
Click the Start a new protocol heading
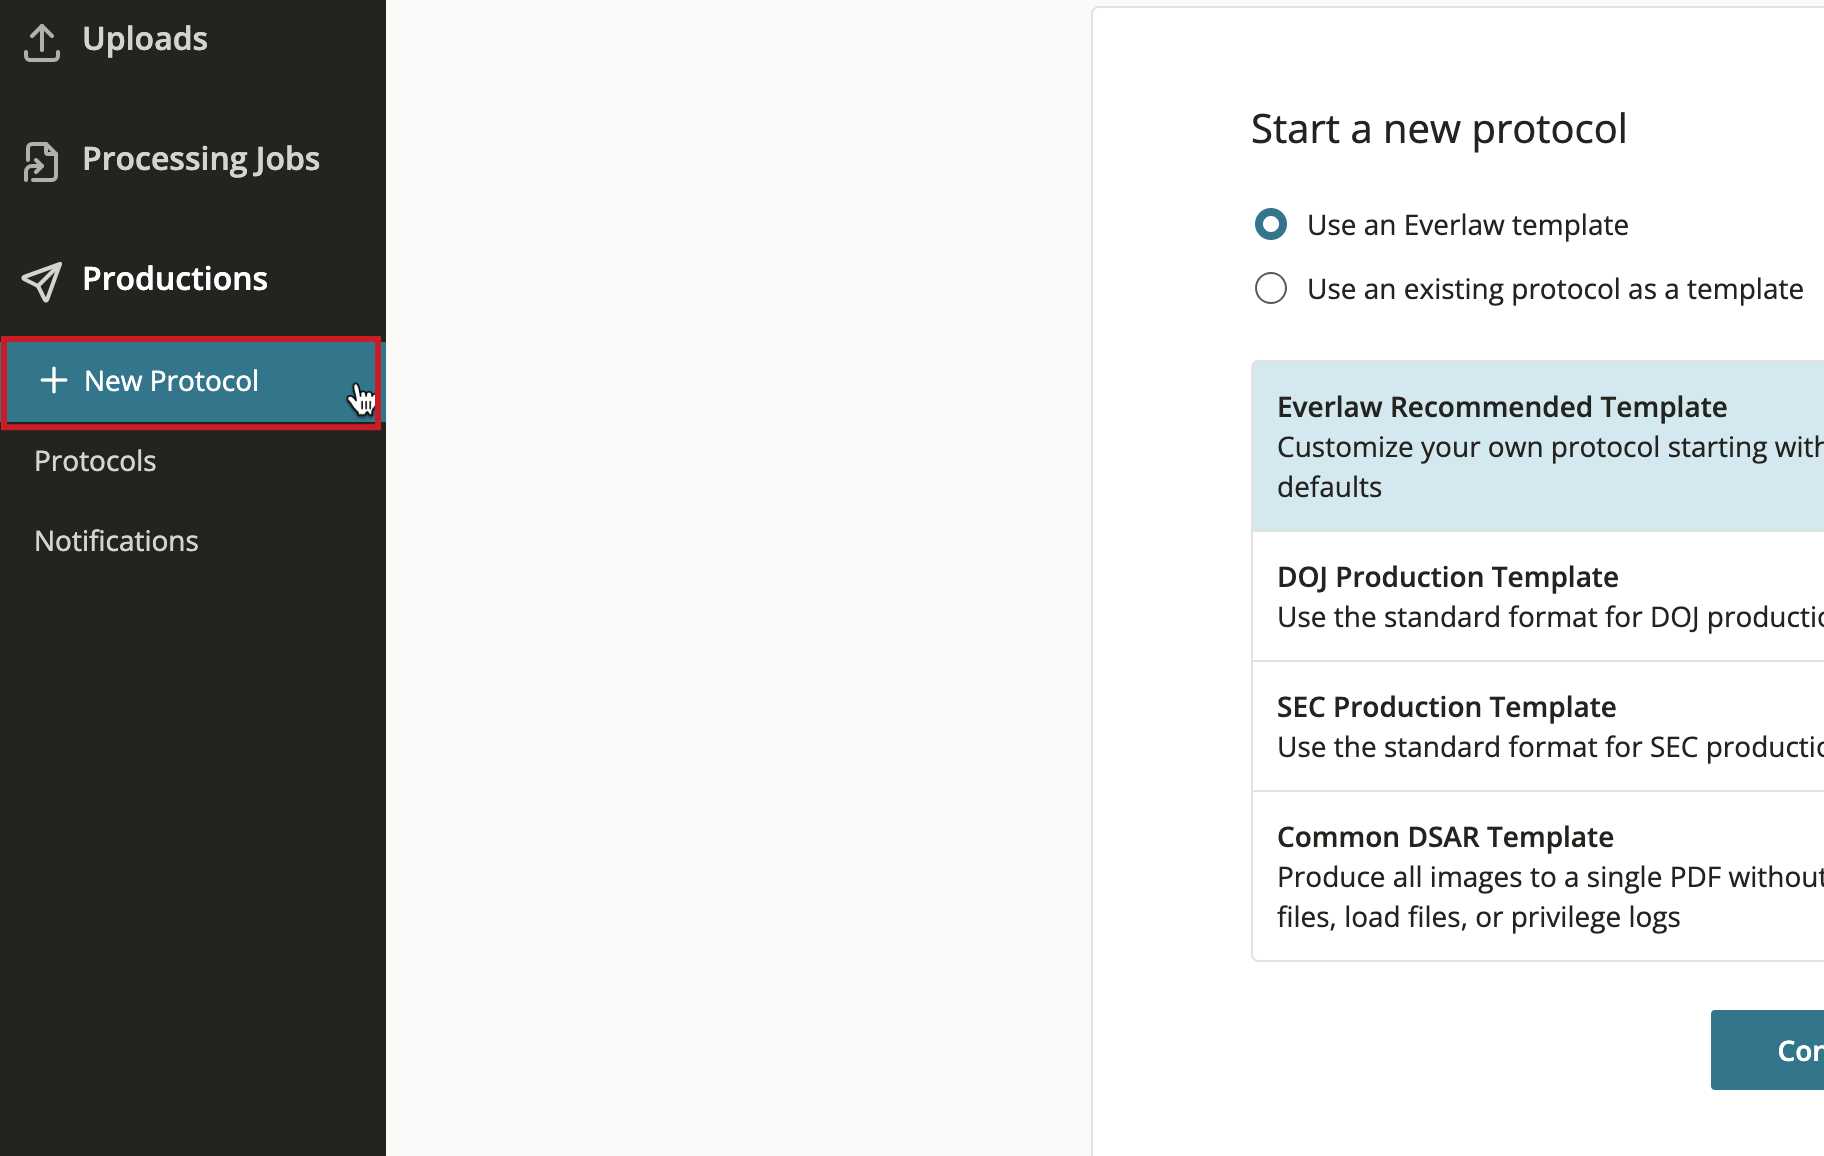(x=1439, y=130)
